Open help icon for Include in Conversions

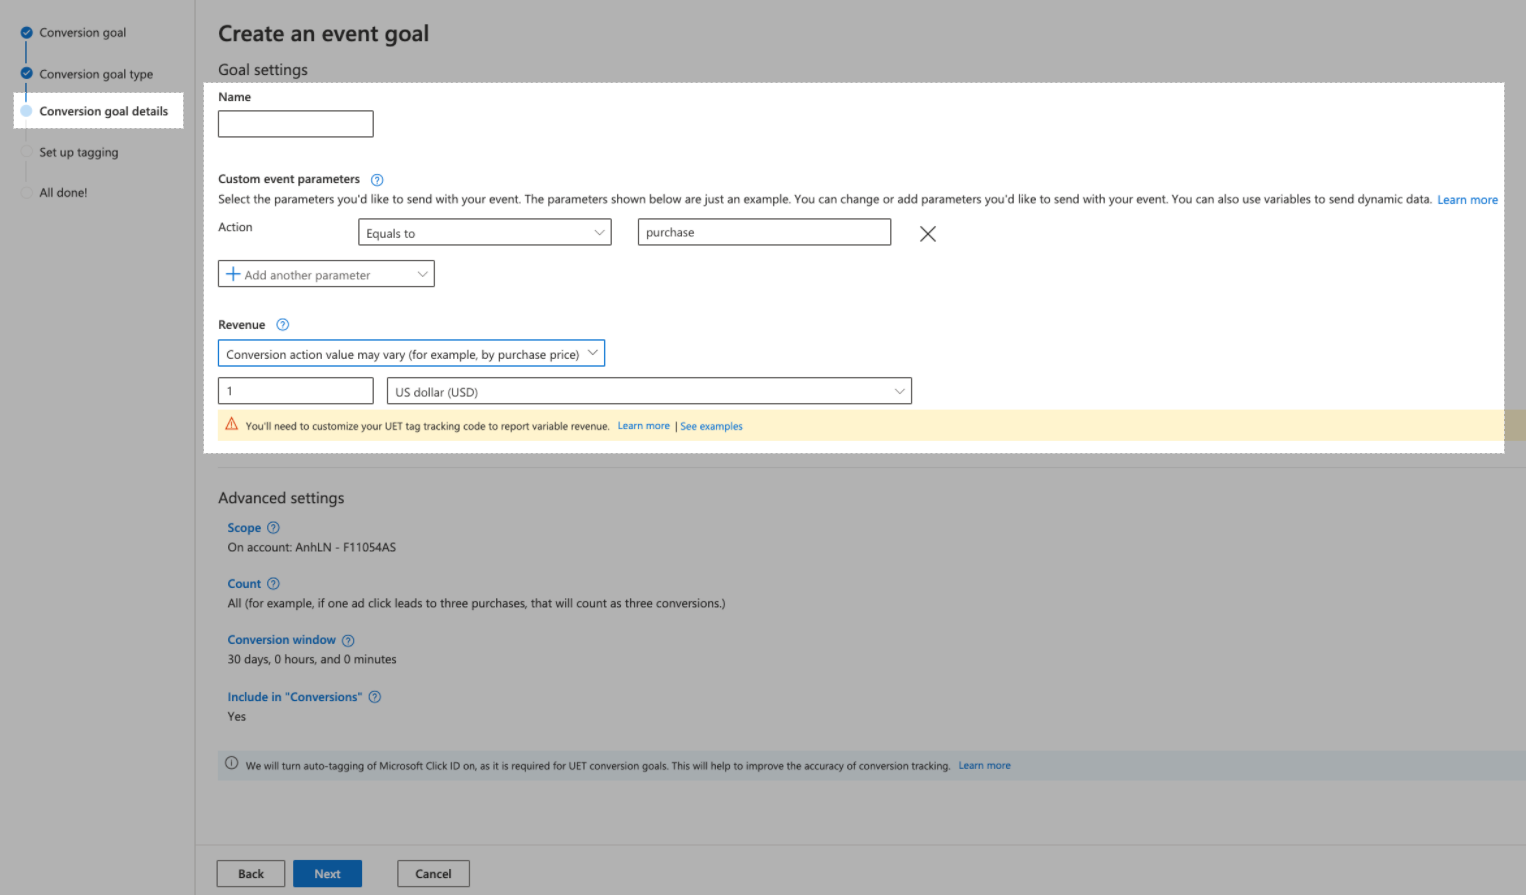tap(375, 697)
